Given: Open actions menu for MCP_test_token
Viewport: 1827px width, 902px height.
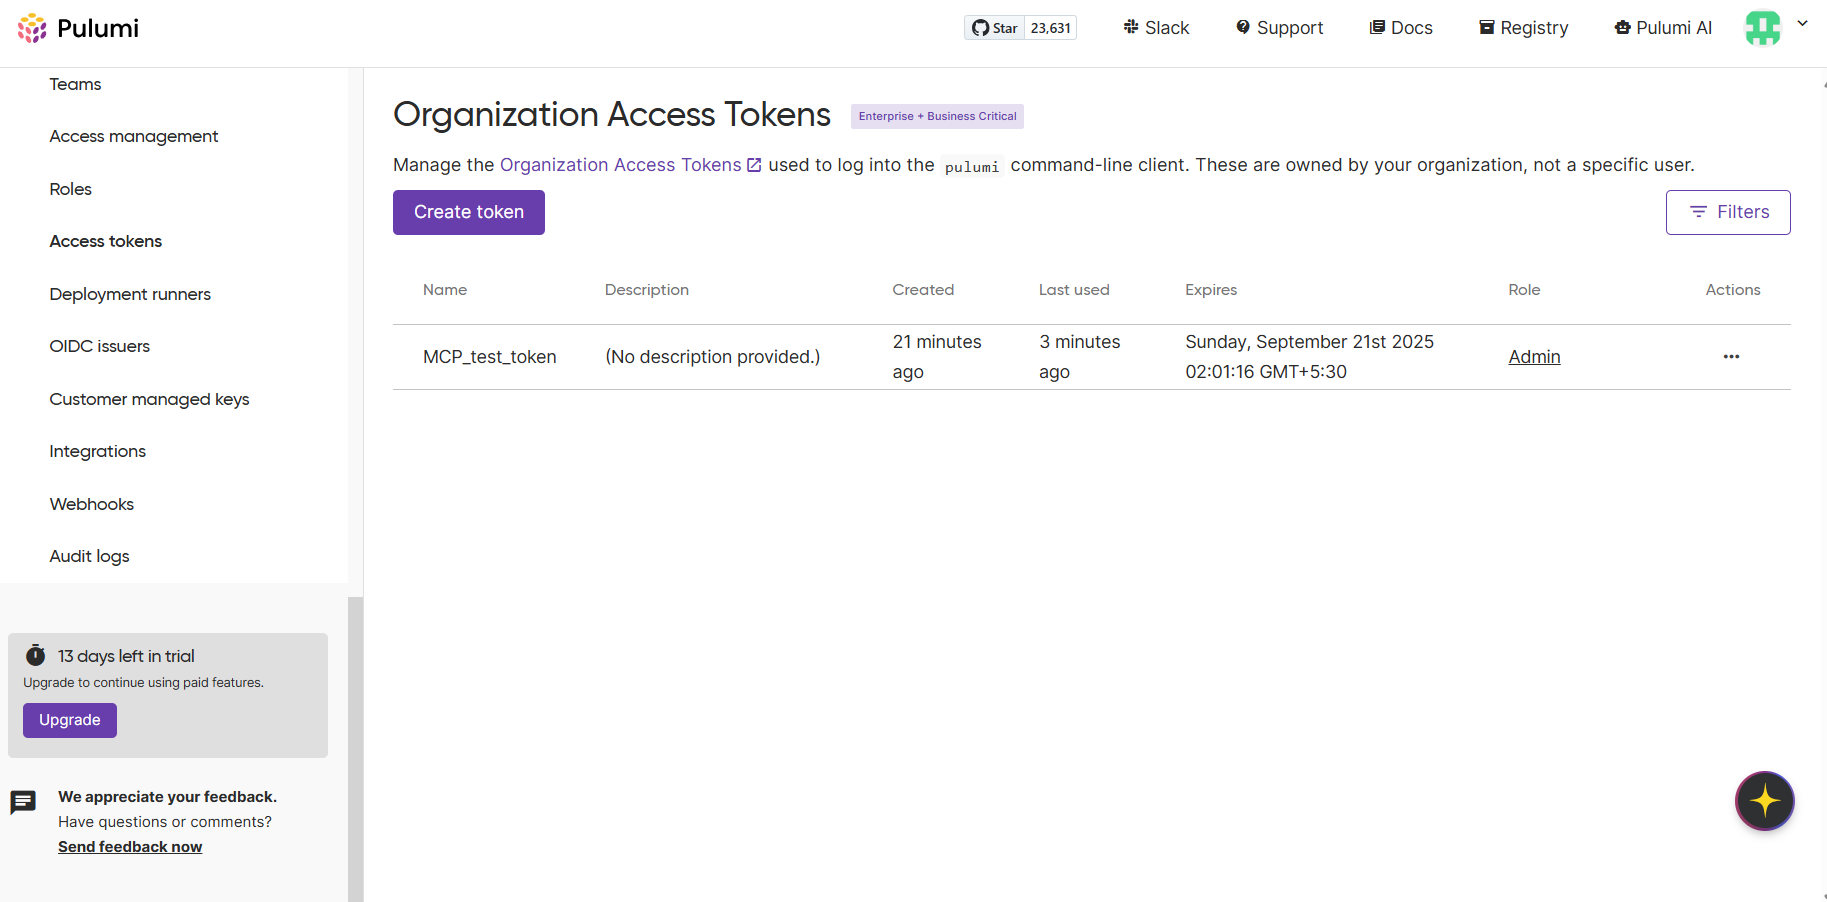Looking at the screenshot, I should coord(1731,357).
